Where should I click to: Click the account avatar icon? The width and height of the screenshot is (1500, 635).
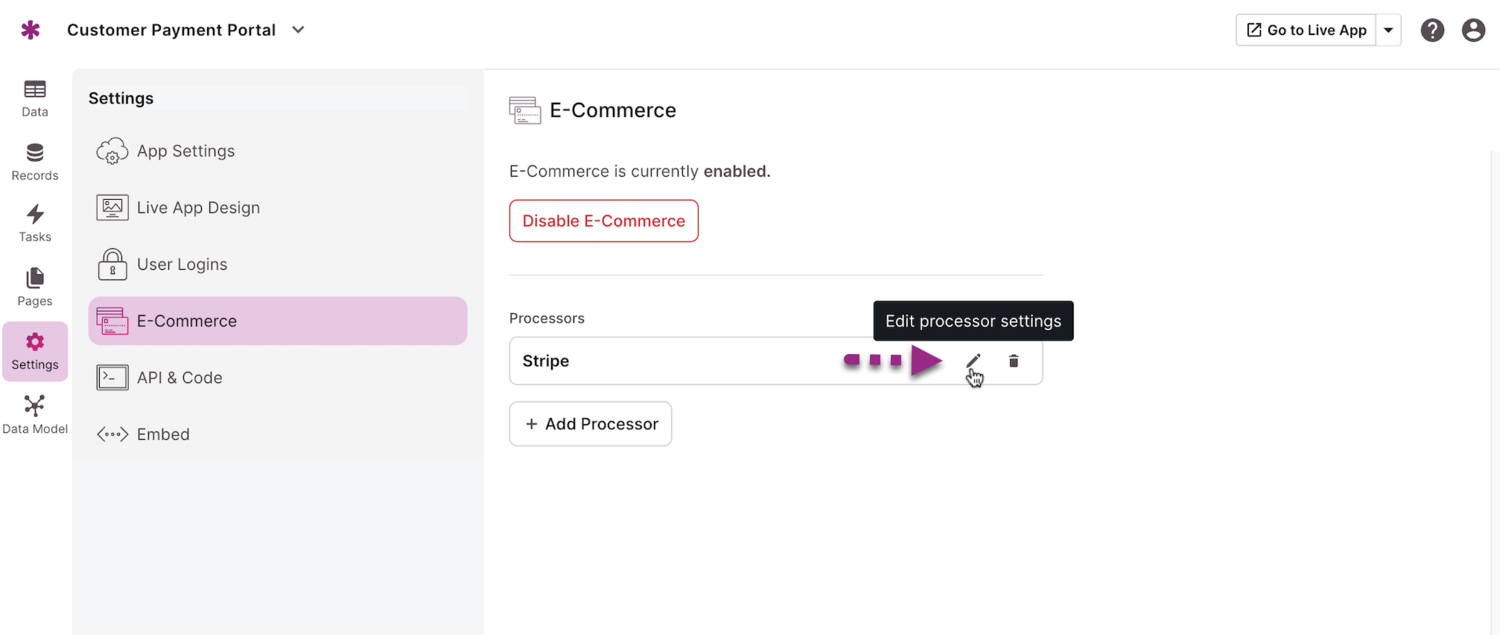pos(1473,30)
